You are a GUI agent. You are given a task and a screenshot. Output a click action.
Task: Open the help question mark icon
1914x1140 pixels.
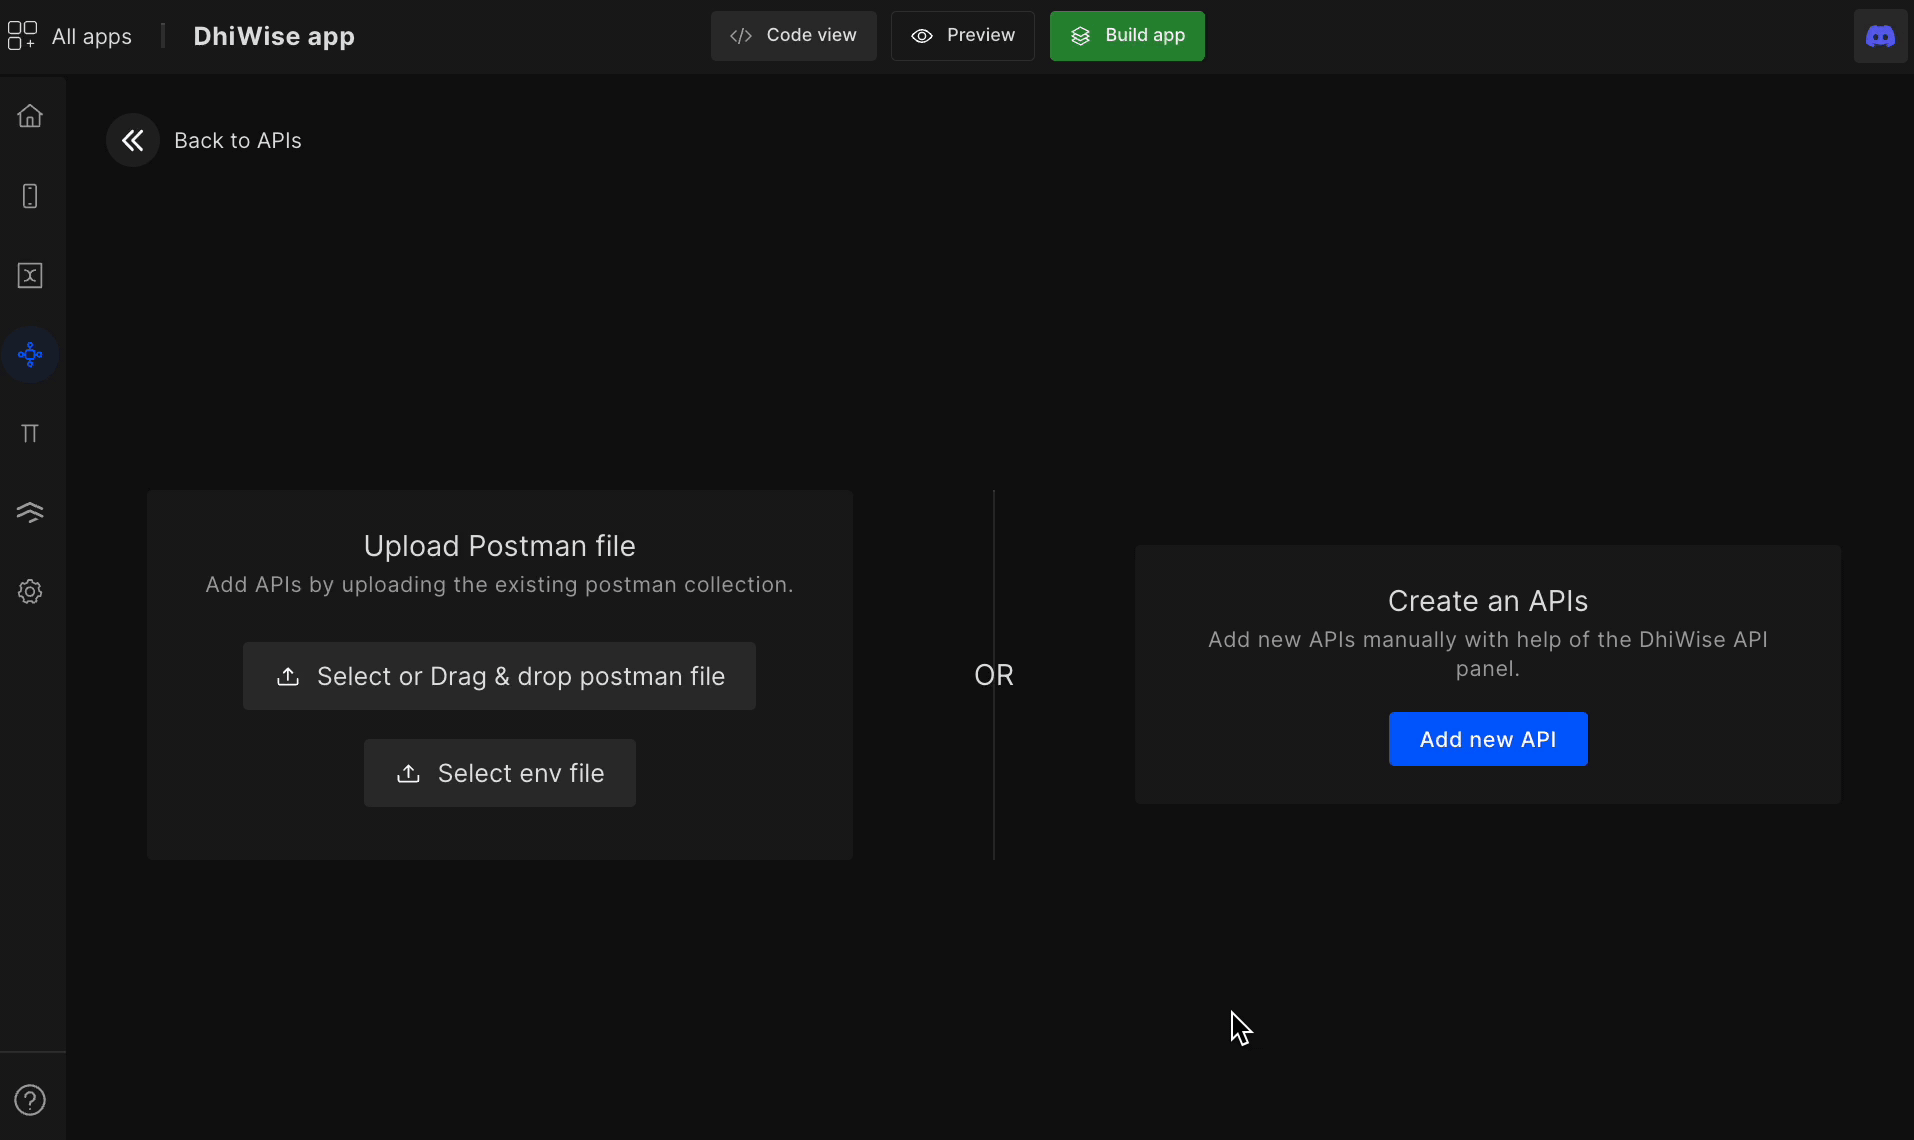30,1100
